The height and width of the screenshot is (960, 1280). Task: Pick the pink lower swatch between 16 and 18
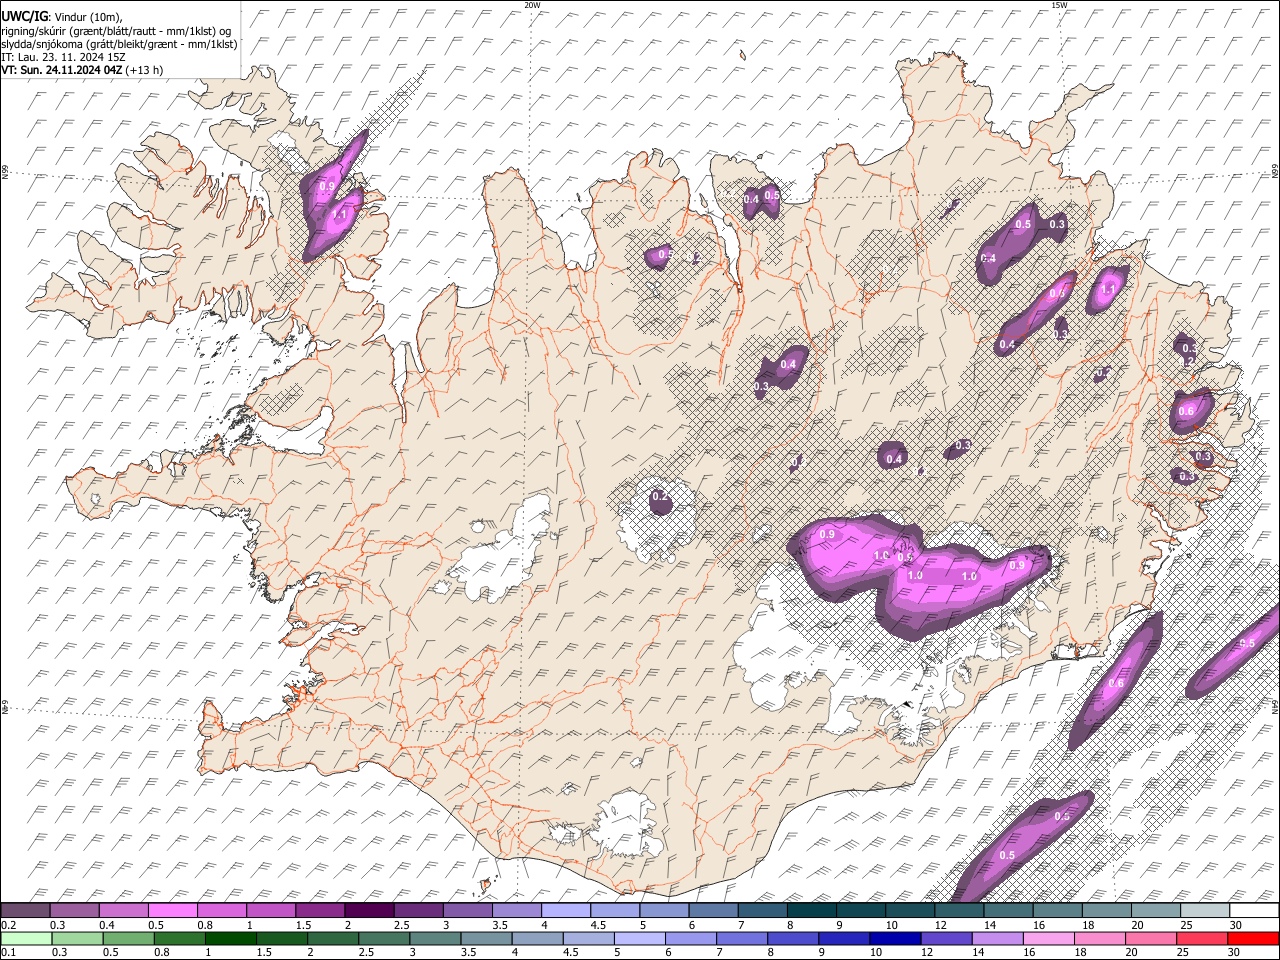pyautogui.click(x=1050, y=938)
